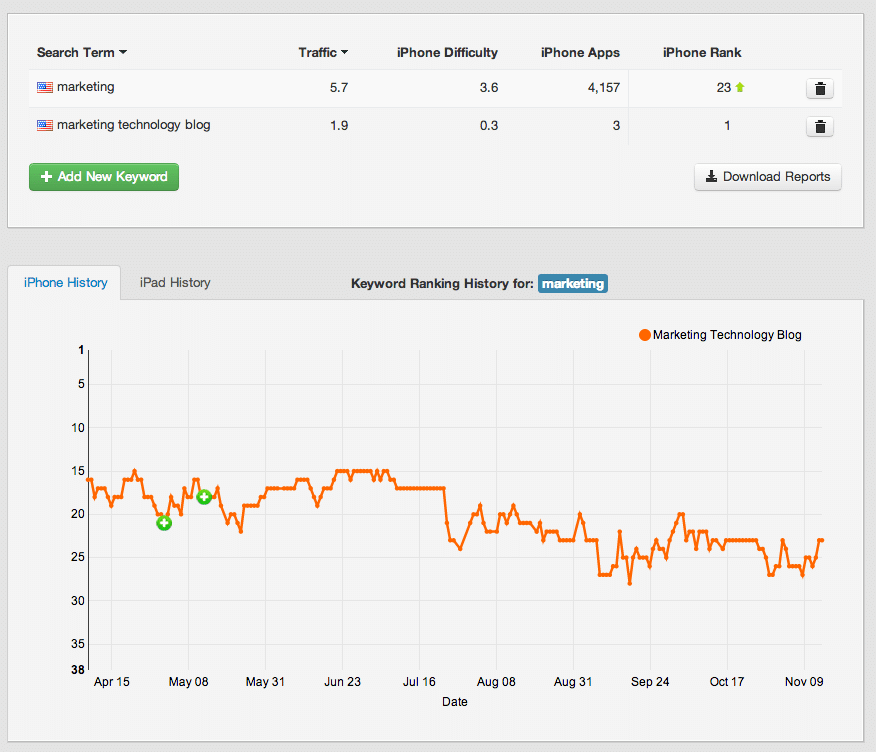This screenshot has width=876, height=752.
Task: Select the marketing technology blog search term
Action: [x=134, y=125]
